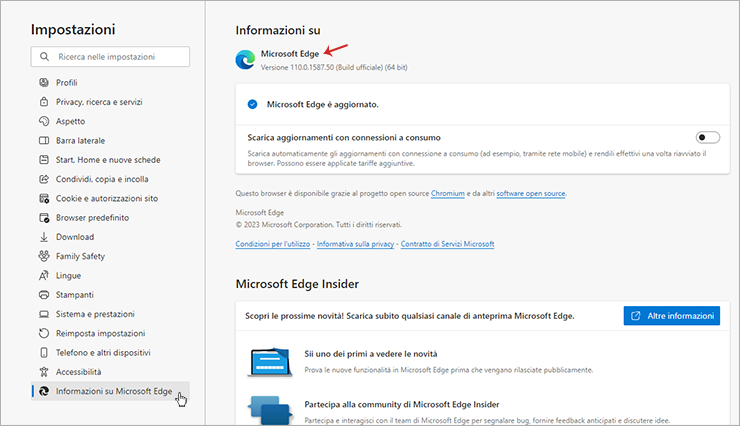The height and width of the screenshot is (426, 740).
Task: Open Privacy, ricerca e servizi lock icon
Action: 44,102
